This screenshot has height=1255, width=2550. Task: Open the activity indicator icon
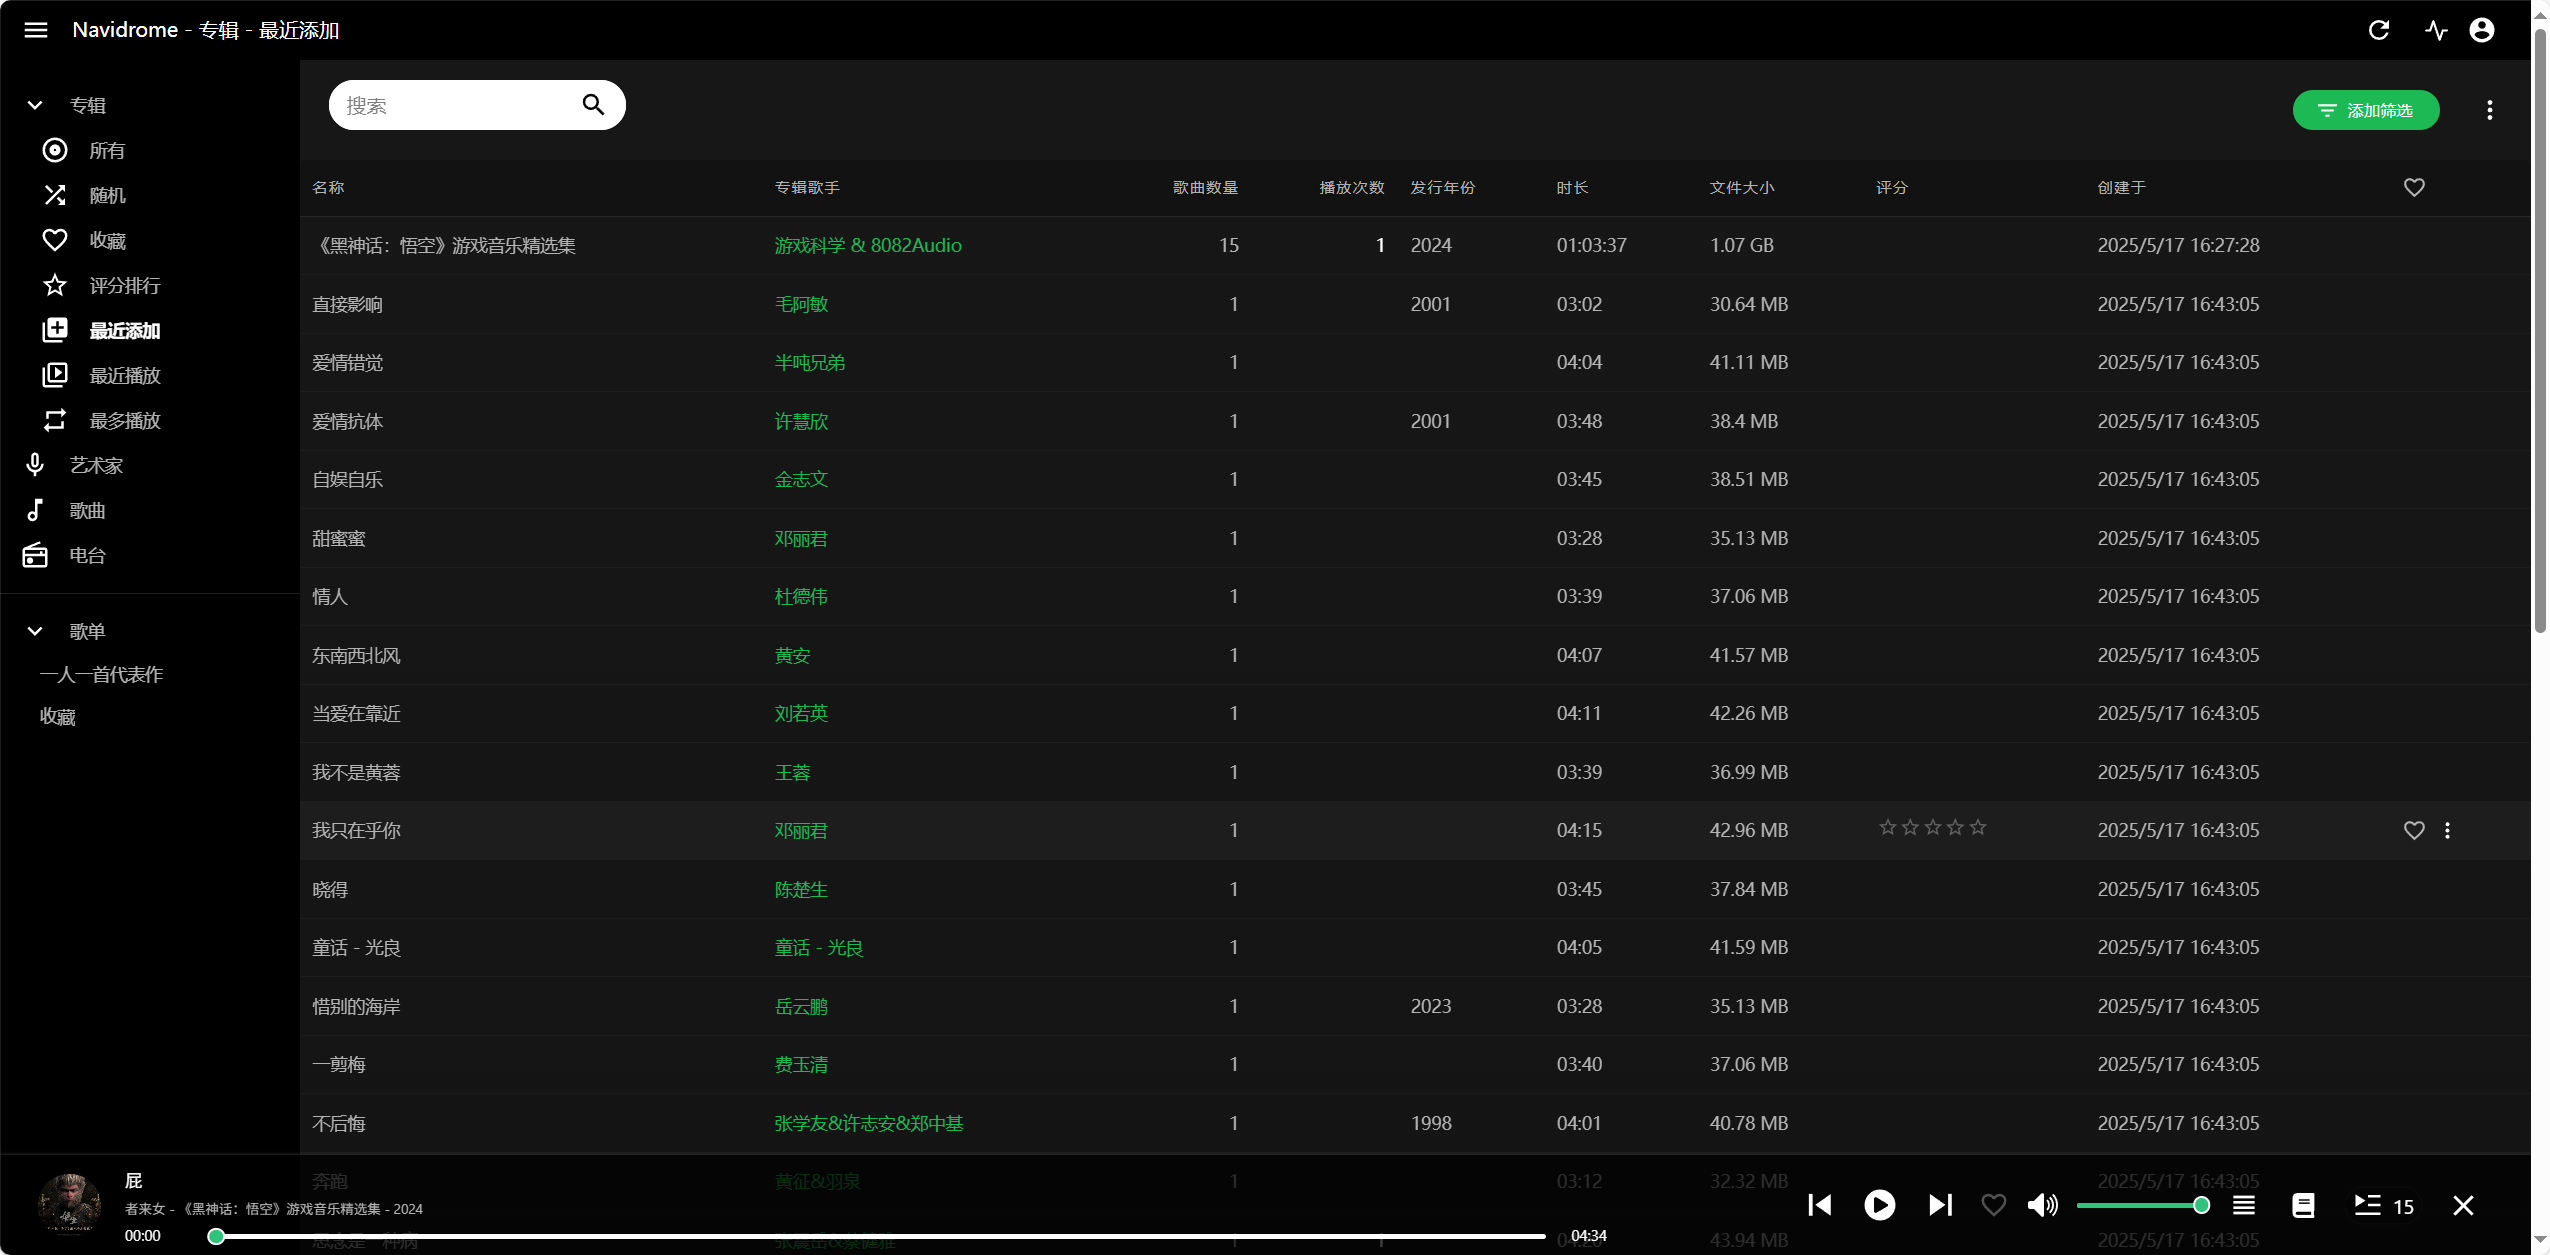[2436, 30]
